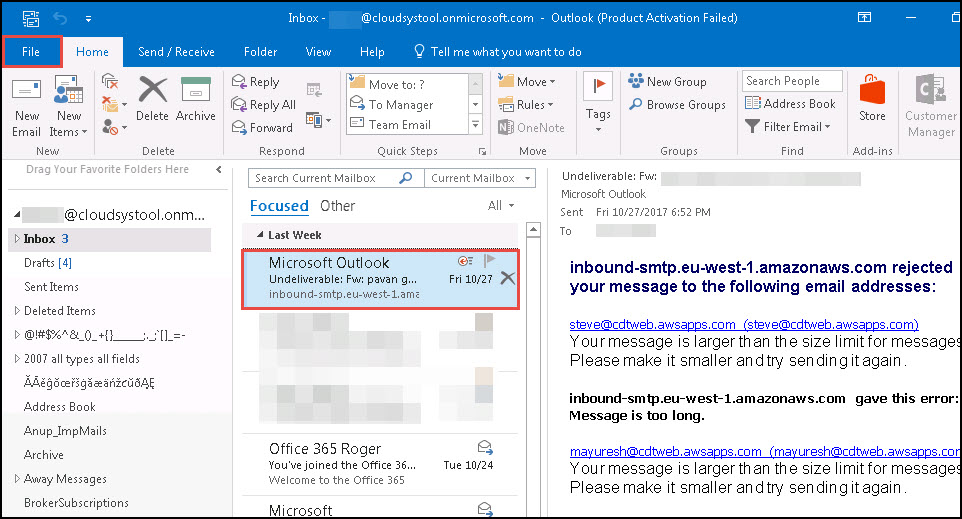
Task: Click the Ribbon Display Options icon
Action: tap(864, 18)
